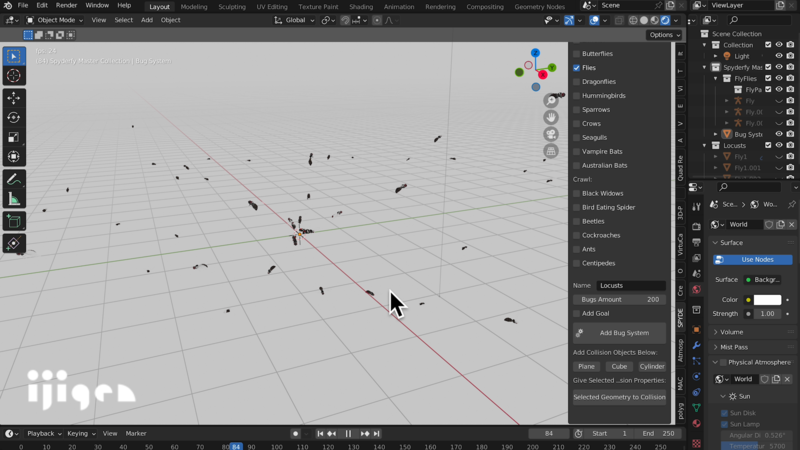Select the Cursor tool
The width and height of the screenshot is (800, 450).
(14, 76)
